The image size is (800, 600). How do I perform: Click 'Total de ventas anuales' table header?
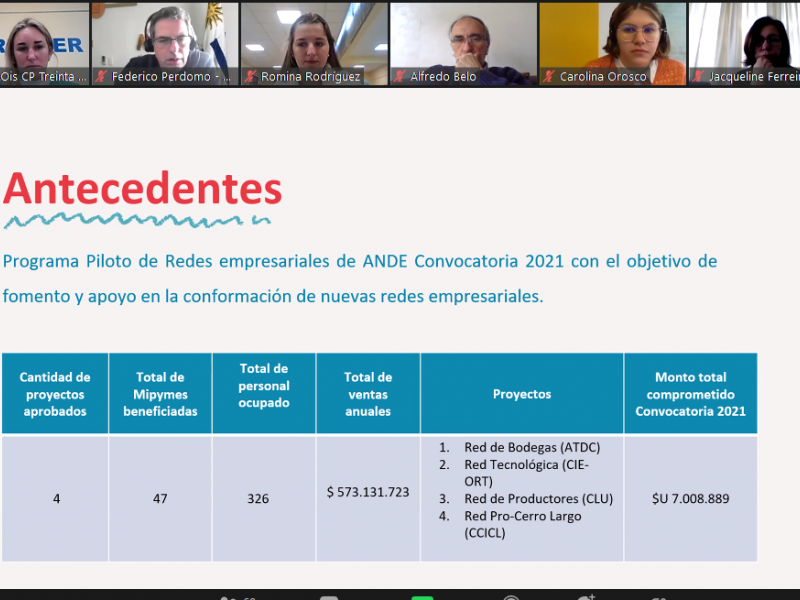368,394
